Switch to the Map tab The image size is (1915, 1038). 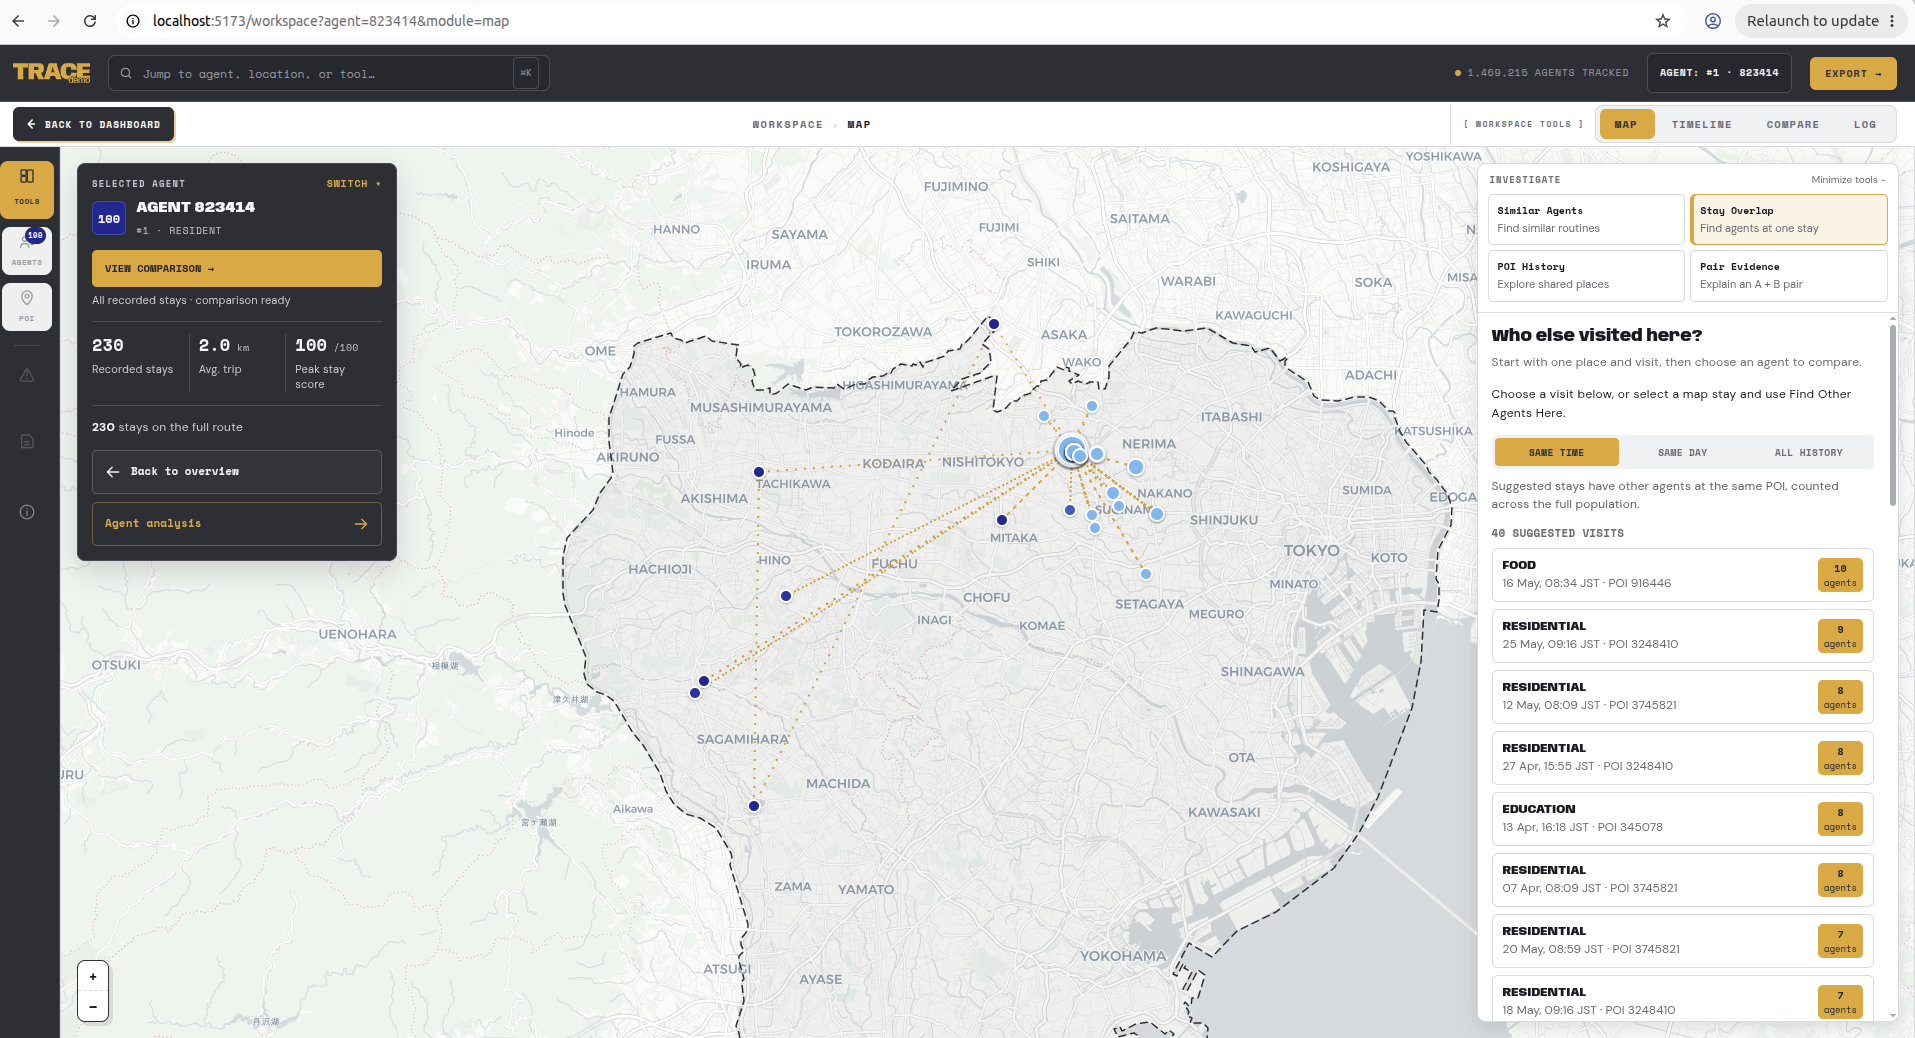click(x=1626, y=124)
